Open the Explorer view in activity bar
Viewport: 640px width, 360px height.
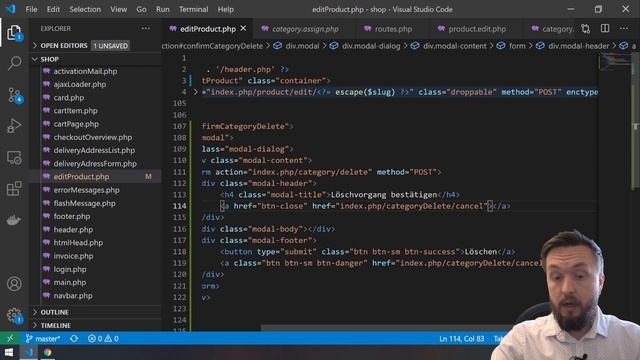point(14,32)
